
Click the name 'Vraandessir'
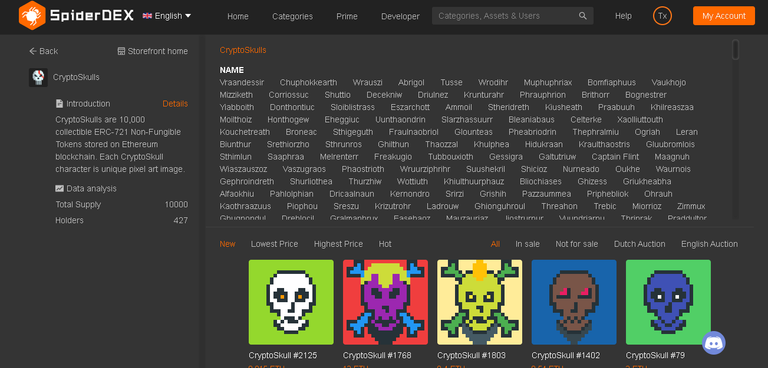pyautogui.click(x=241, y=82)
